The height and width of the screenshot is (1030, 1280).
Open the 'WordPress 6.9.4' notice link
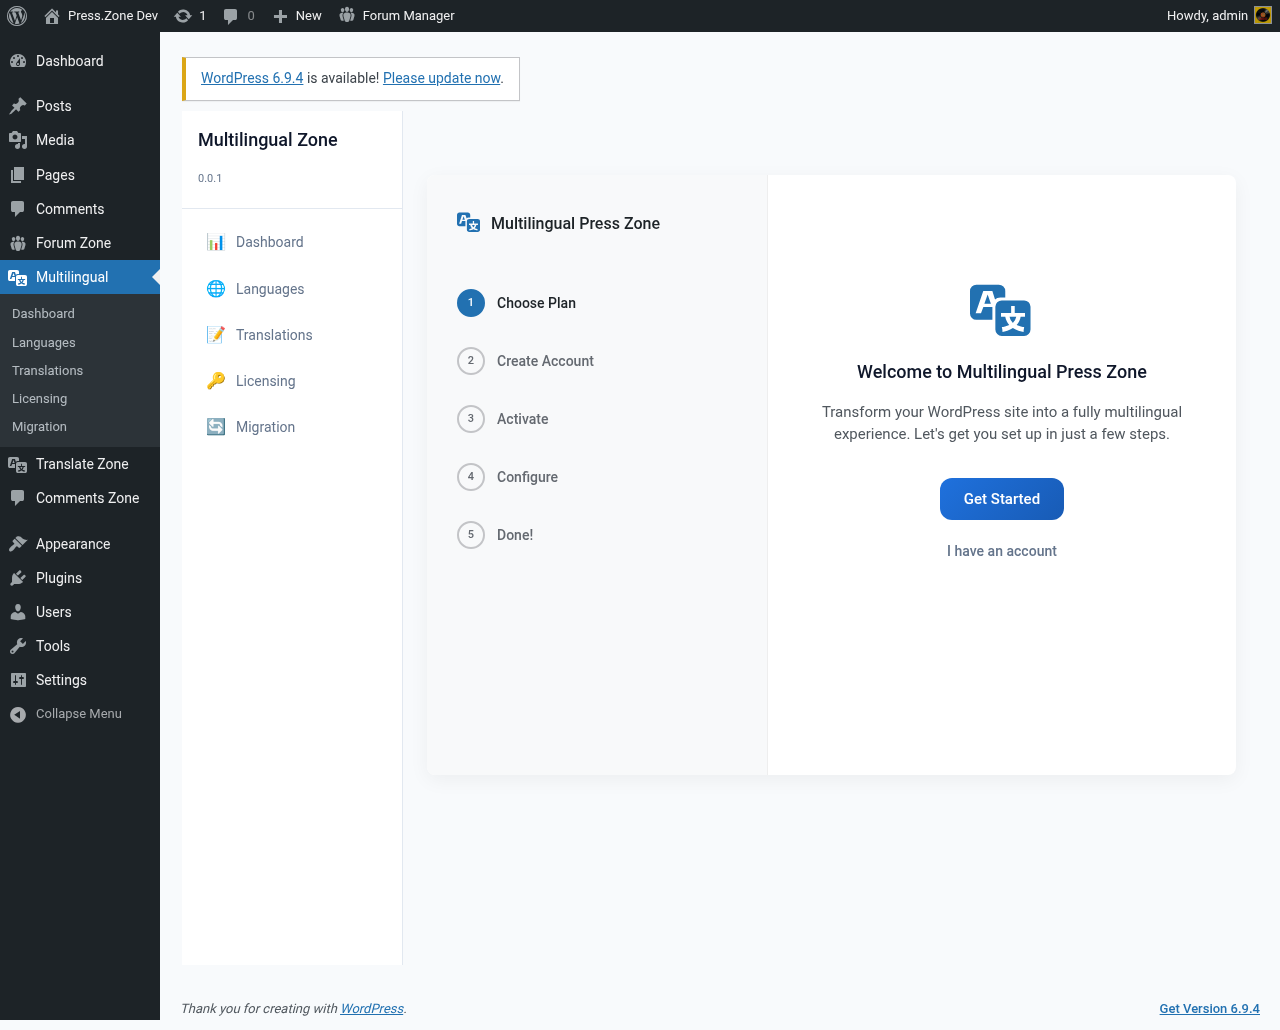(252, 78)
